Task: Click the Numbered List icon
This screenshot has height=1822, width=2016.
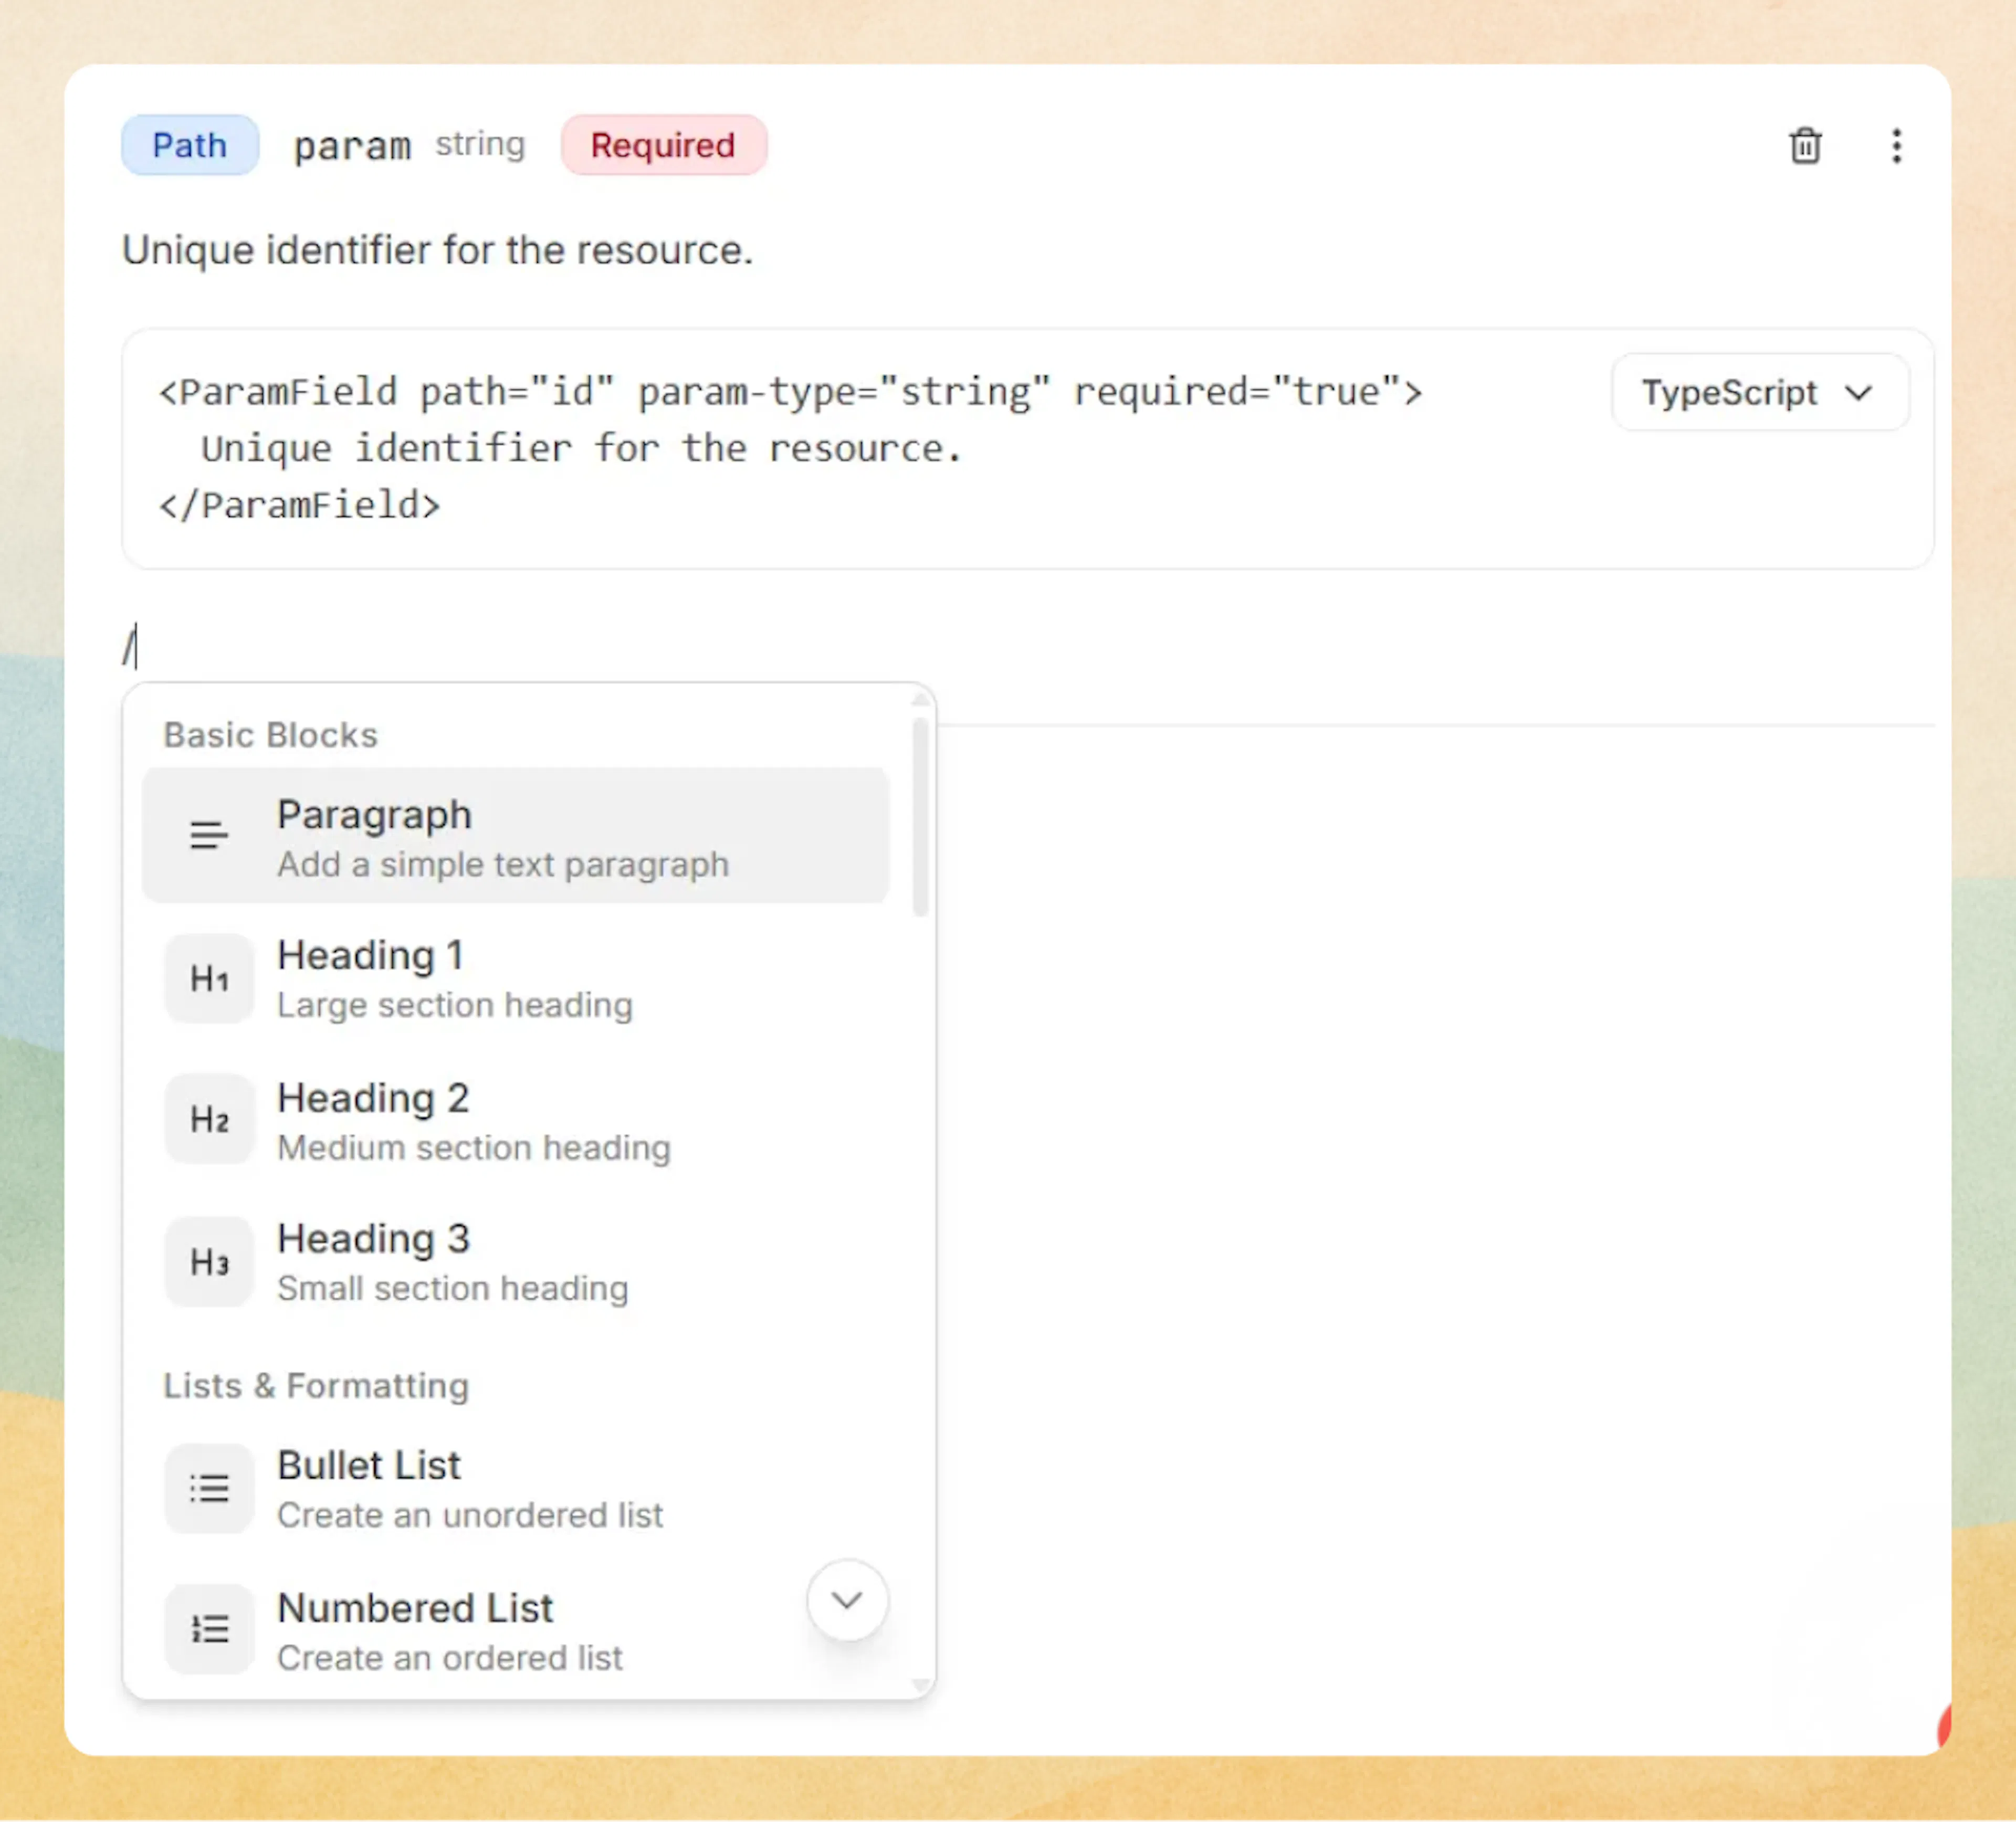Action: 209,1629
